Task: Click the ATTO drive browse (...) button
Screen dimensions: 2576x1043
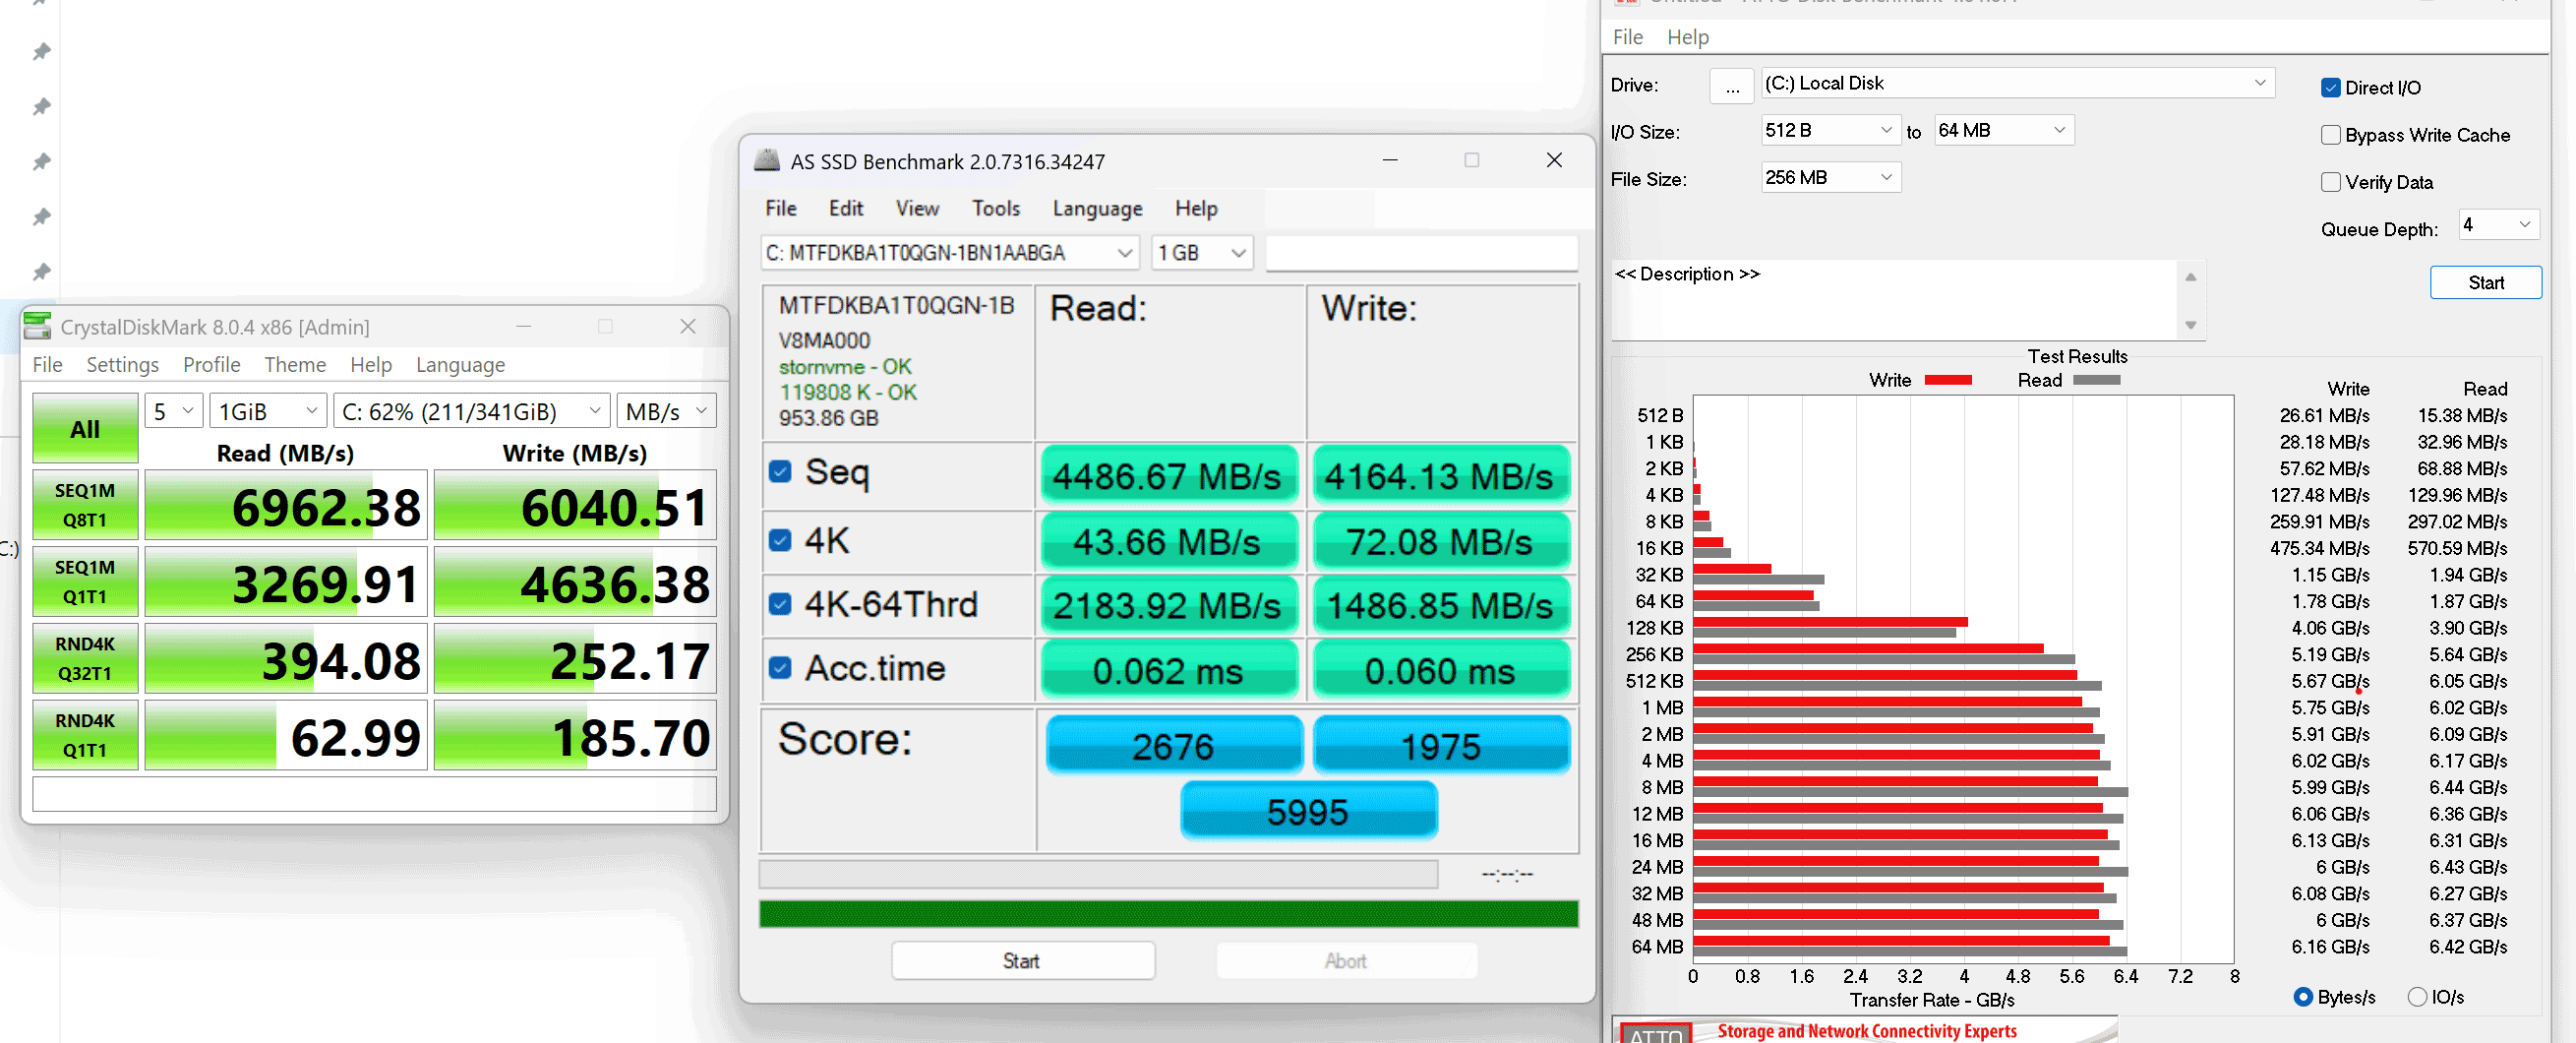Action: pyautogui.click(x=1732, y=86)
